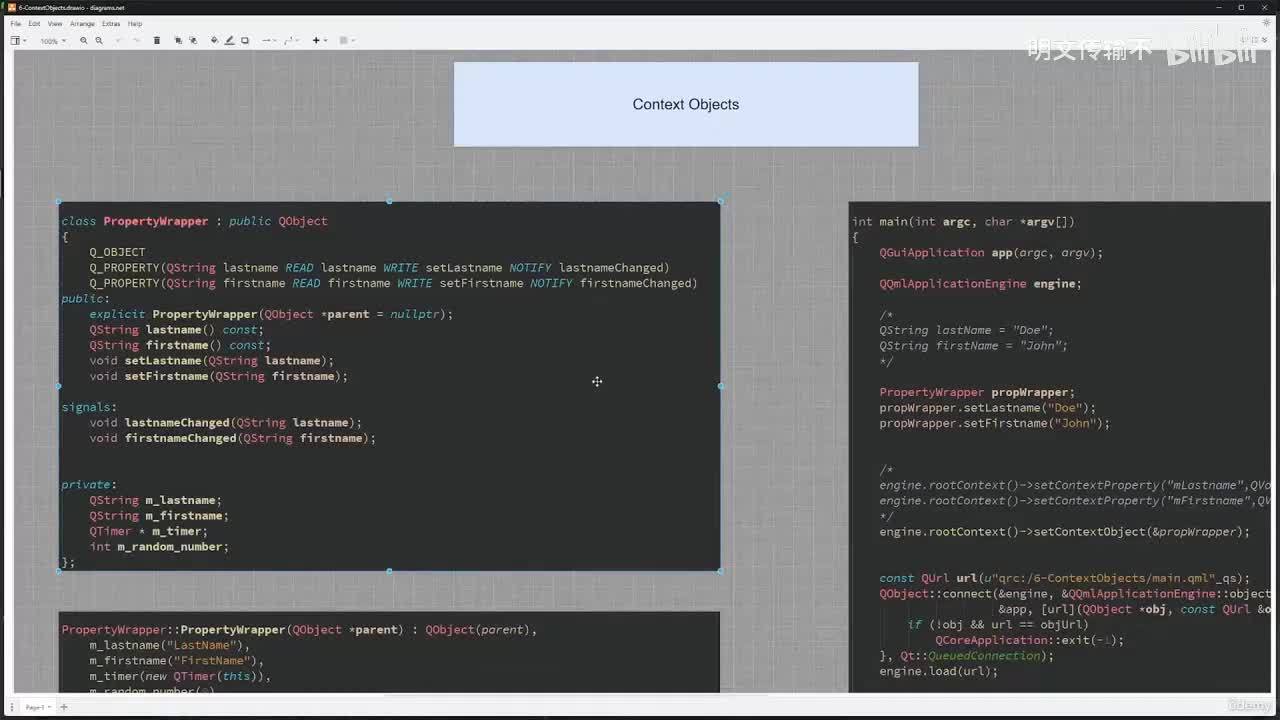This screenshot has width=1280, height=720.
Task: Open the Connection arrow style dropdown
Action: coord(268,41)
